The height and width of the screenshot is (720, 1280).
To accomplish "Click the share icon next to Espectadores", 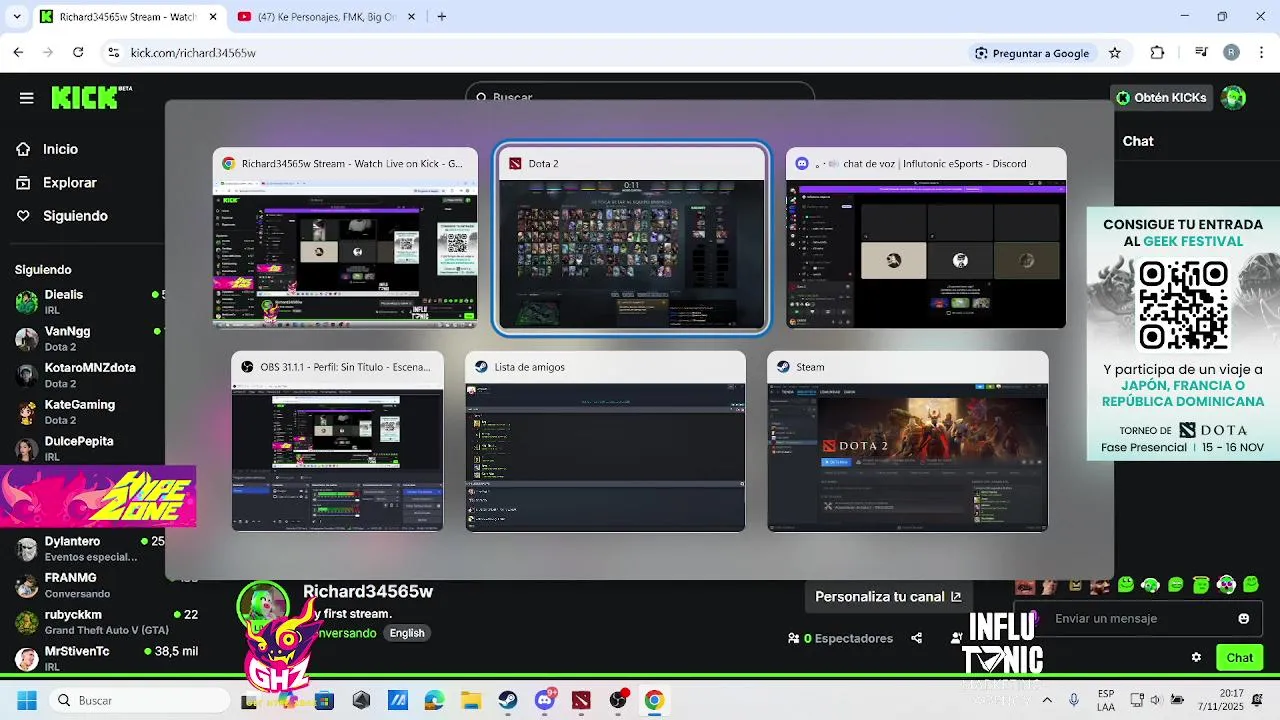I will (916, 638).
